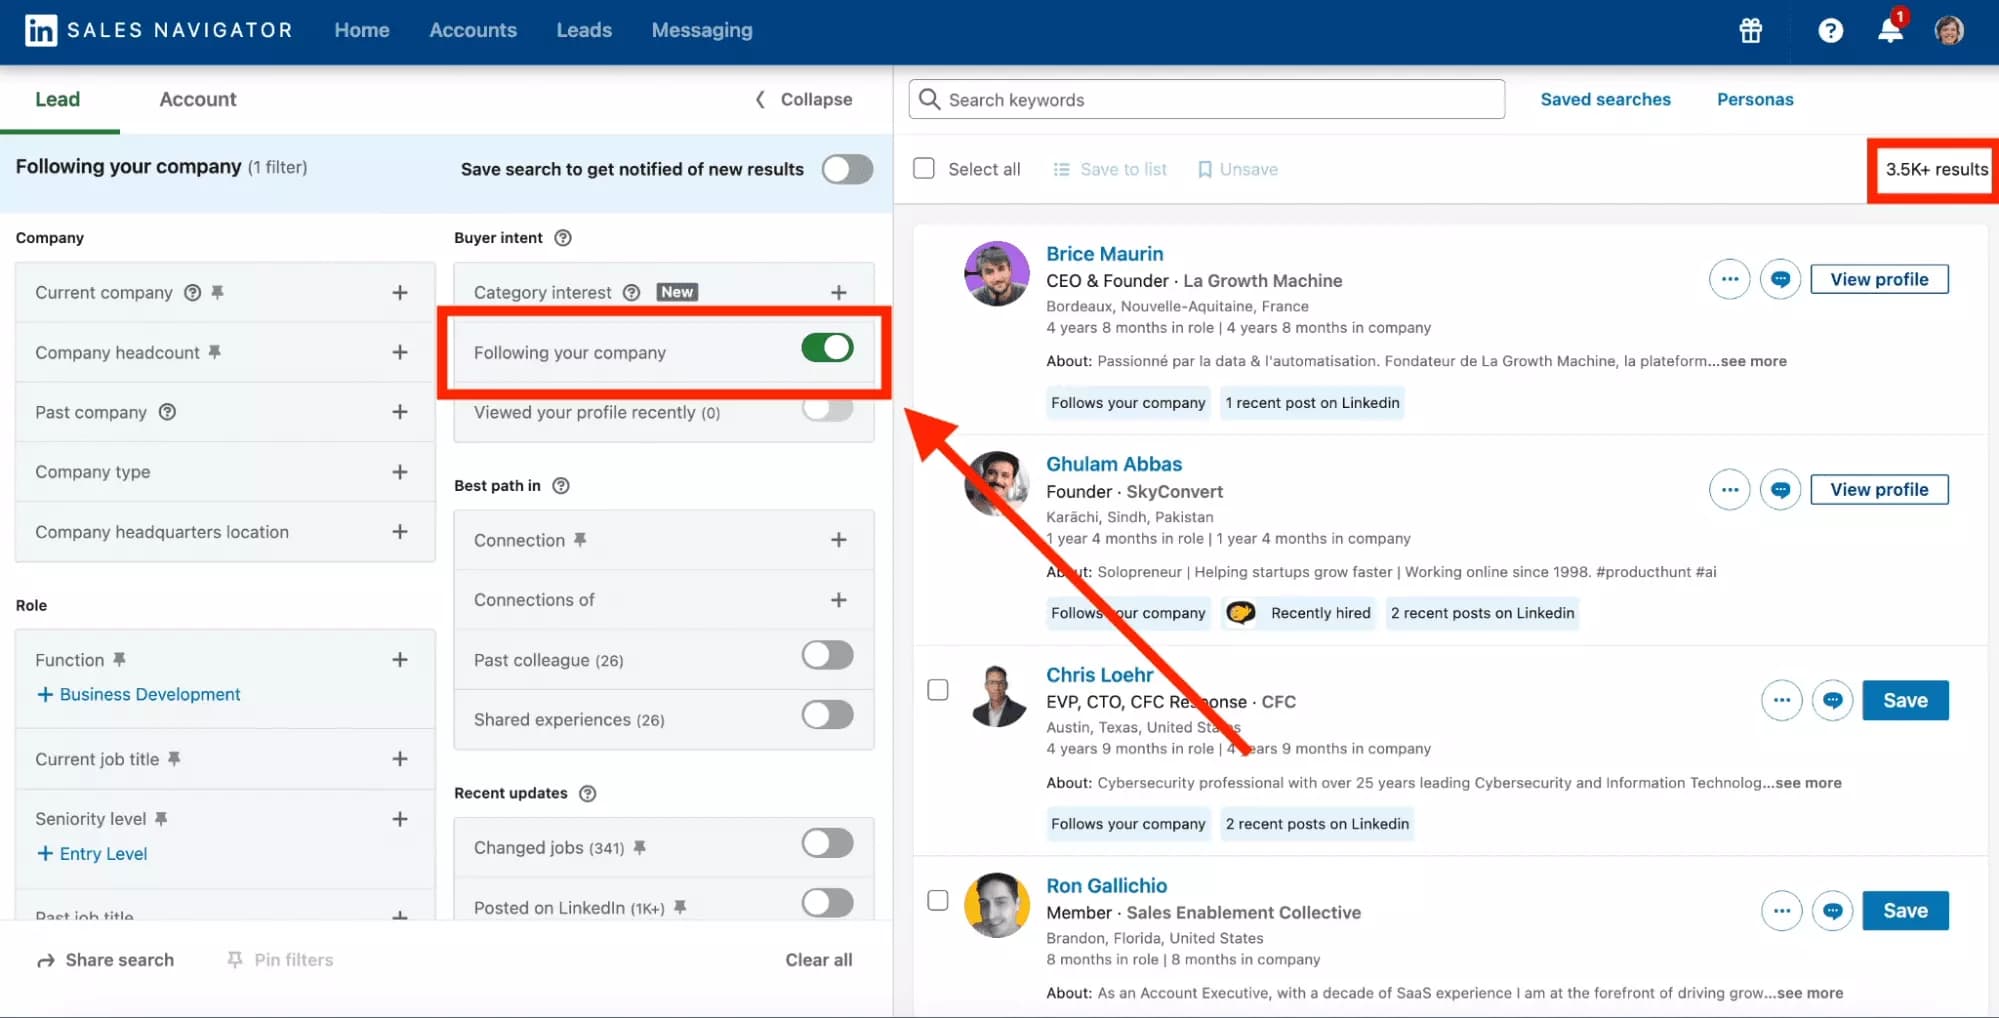Check the Select all checkbox
Screen dimensions: 1999x1018
pyautogui.click(x=923, y=168)
